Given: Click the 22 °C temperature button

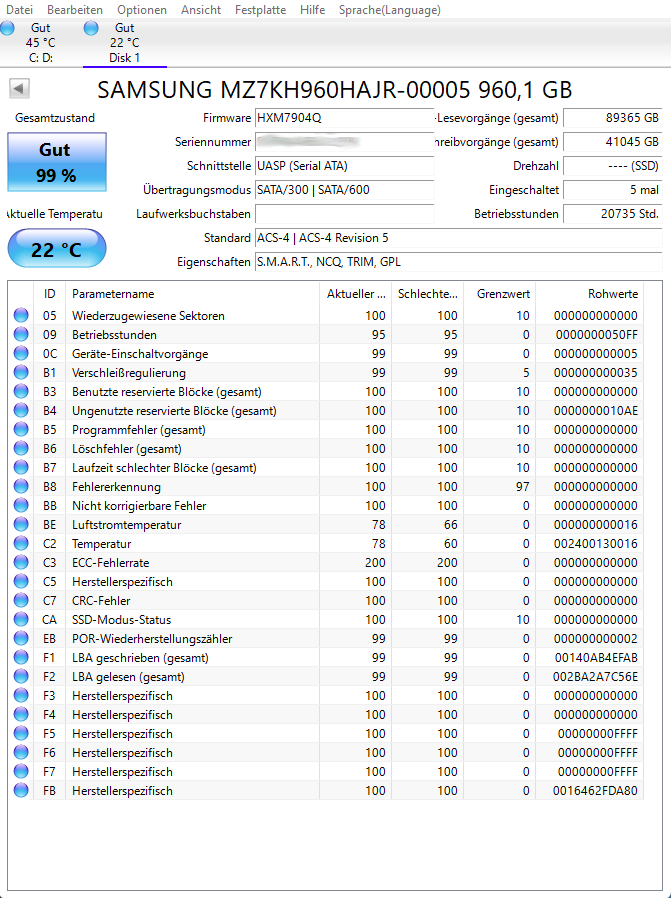Looking at the screenshot, I should point(57,249).
